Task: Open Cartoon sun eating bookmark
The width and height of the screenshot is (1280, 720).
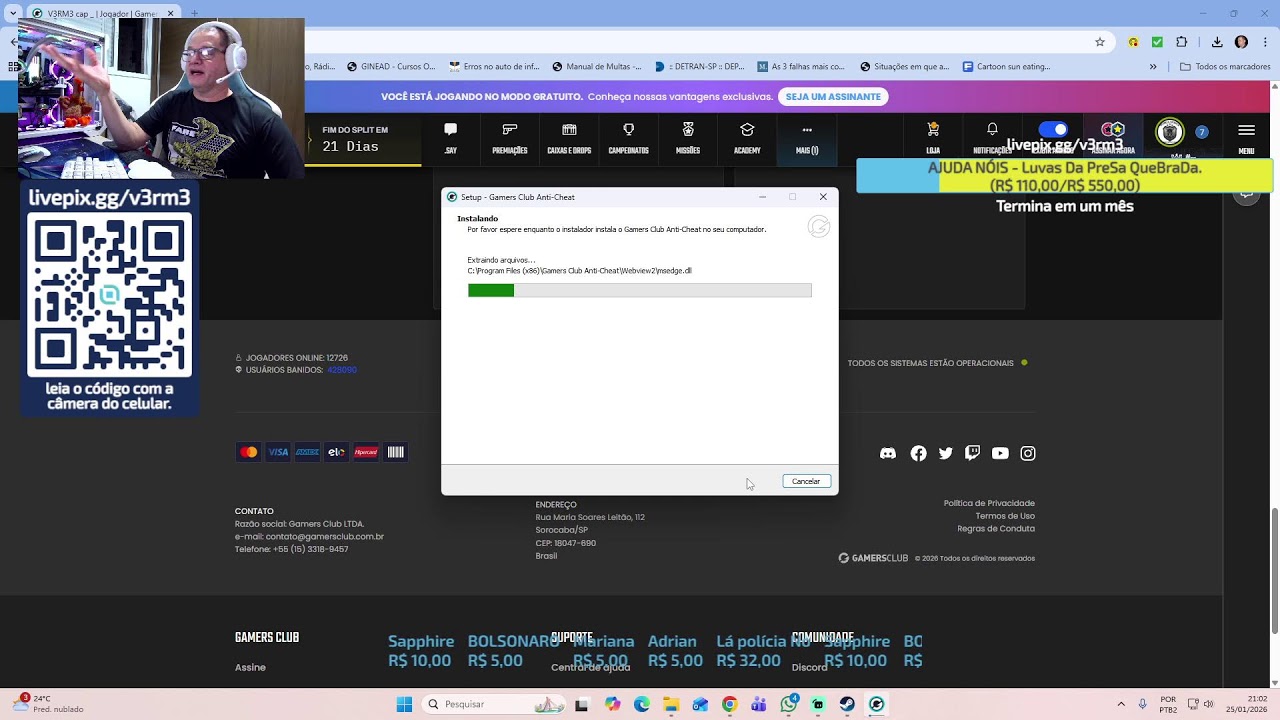Action: pyautogui.click(x=1006, y=67)
